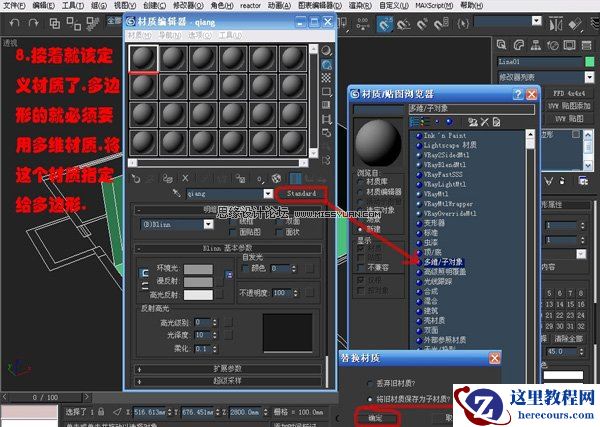600x427 pixels.
Task: Pick material with the eyedropper icon
Action: pyautogui.click(x=176, y=193)
